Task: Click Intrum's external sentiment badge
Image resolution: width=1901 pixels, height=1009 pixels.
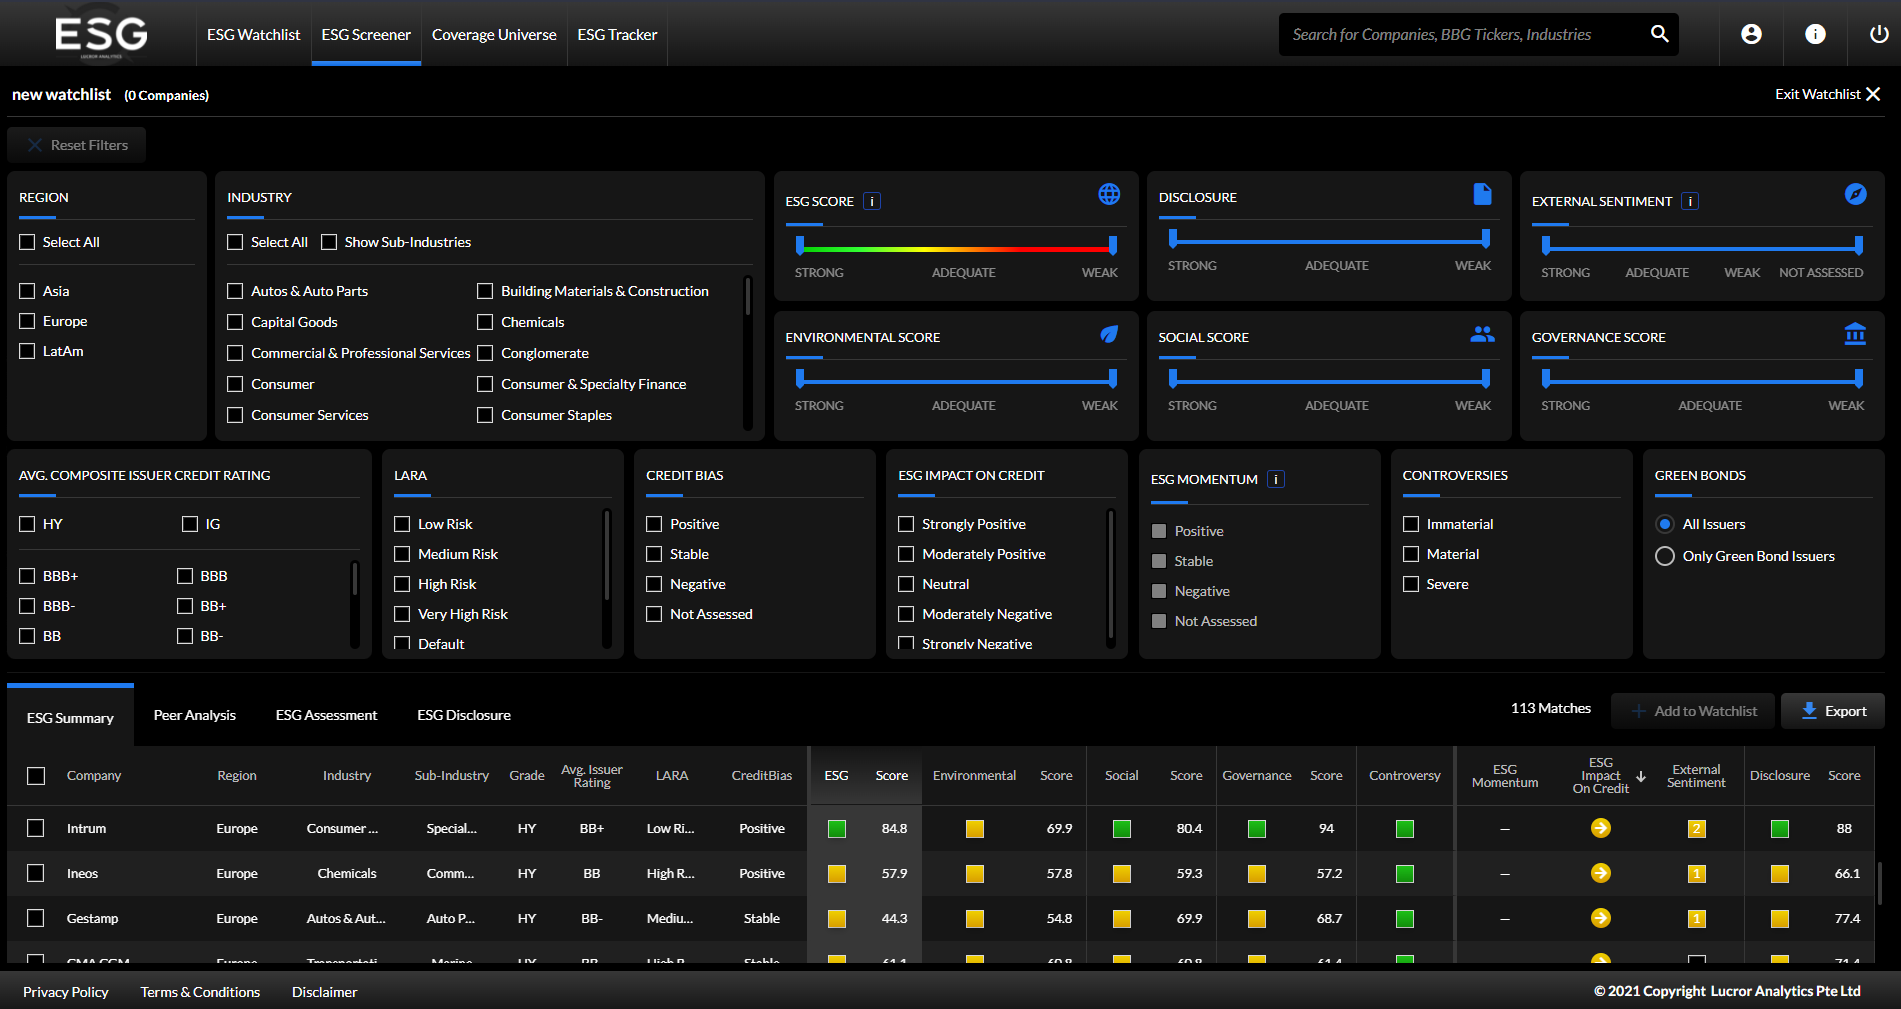Action: pos(1696,828)
